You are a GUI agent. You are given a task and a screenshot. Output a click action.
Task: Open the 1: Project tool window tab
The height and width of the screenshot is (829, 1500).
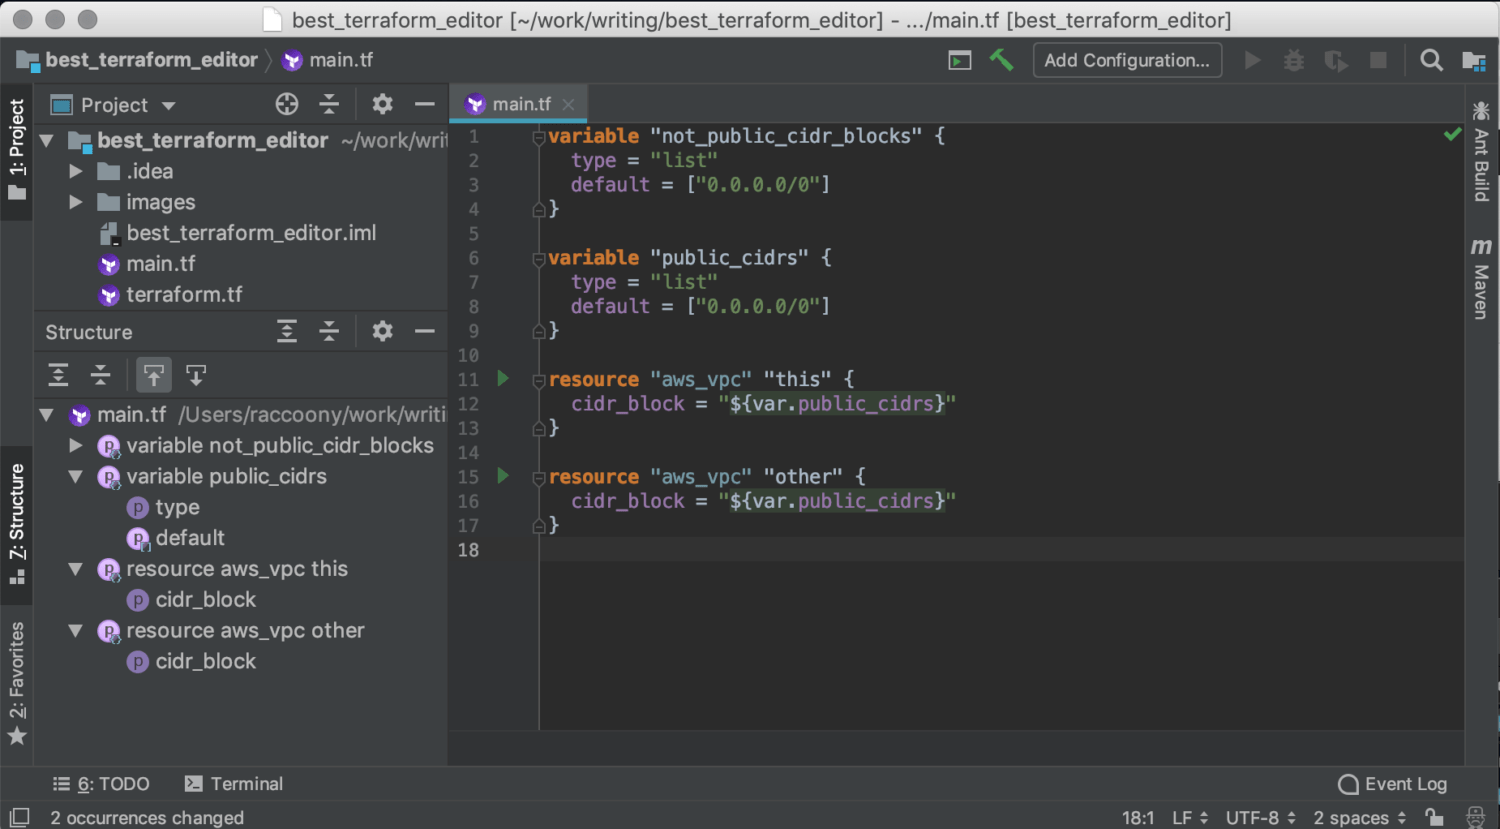click(x=17, y=150)
